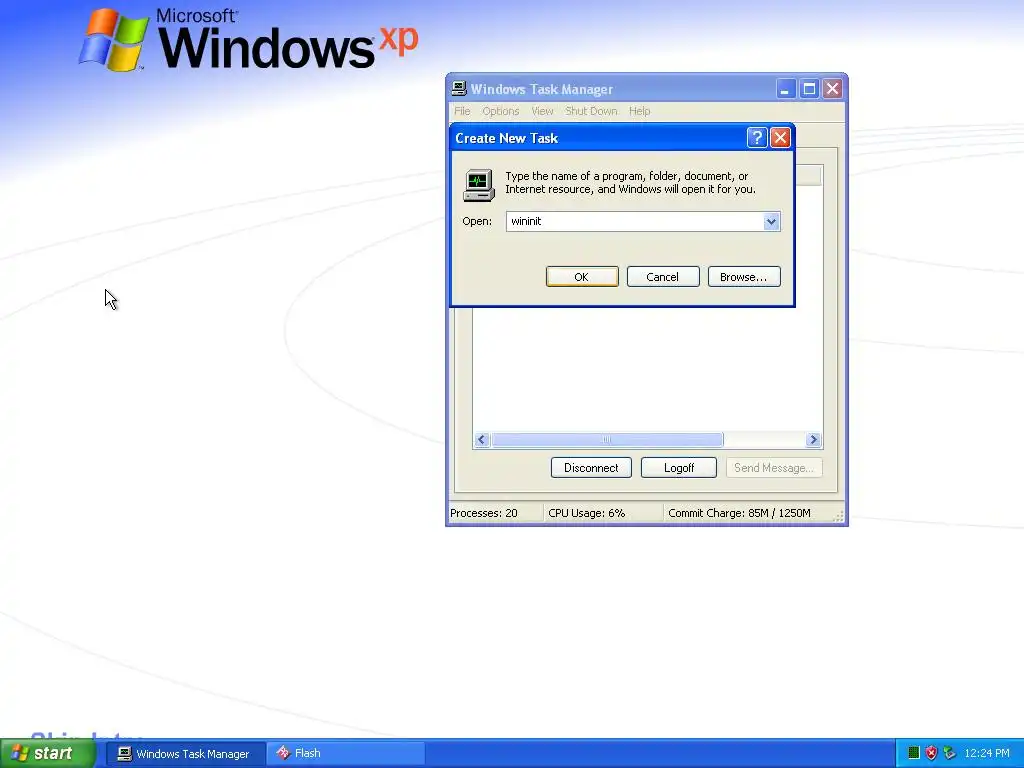Image resolution: width=1024 pixels, height=768 pixels.
Task: Click the Disconnect button
Action: (x=591, y=468)
